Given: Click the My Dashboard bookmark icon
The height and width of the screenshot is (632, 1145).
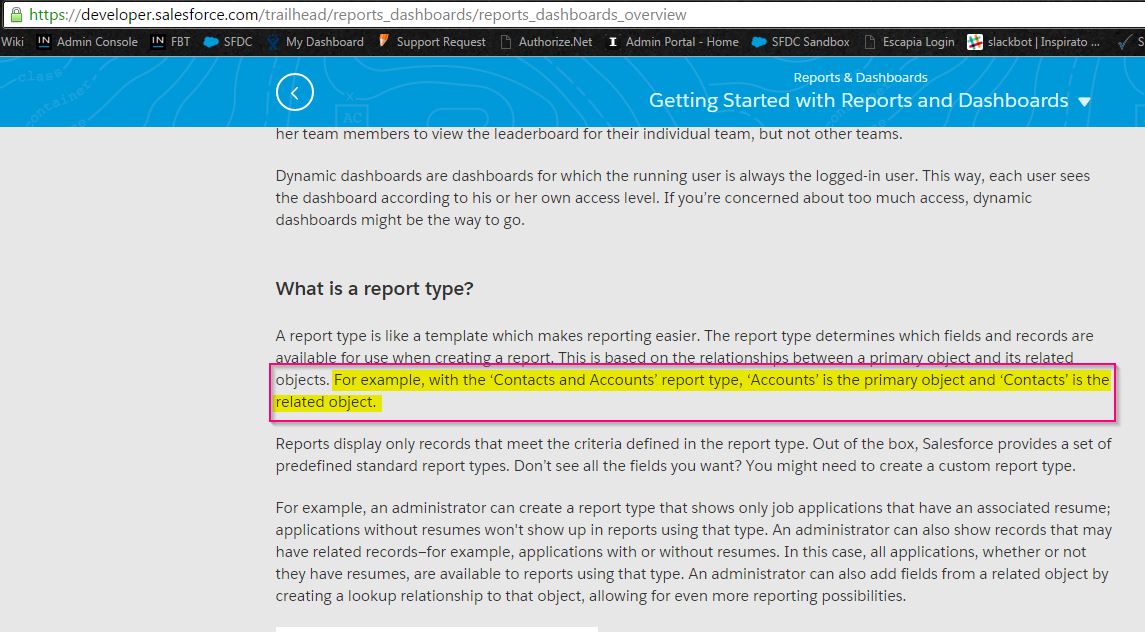Looking at the screenshot, I should point(273,42).
